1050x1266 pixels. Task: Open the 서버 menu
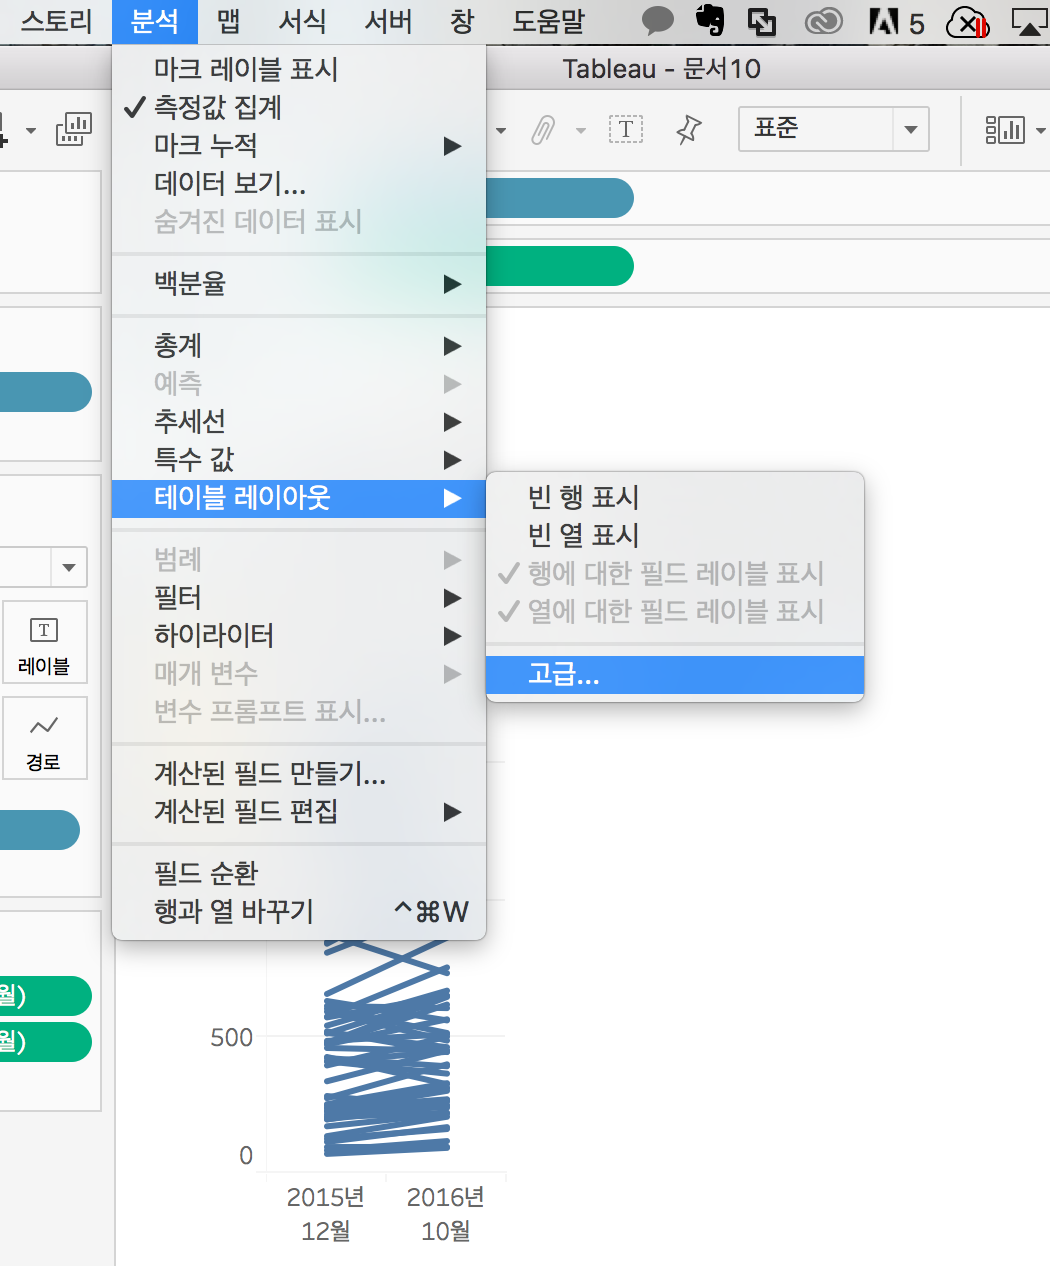point(389,21)
